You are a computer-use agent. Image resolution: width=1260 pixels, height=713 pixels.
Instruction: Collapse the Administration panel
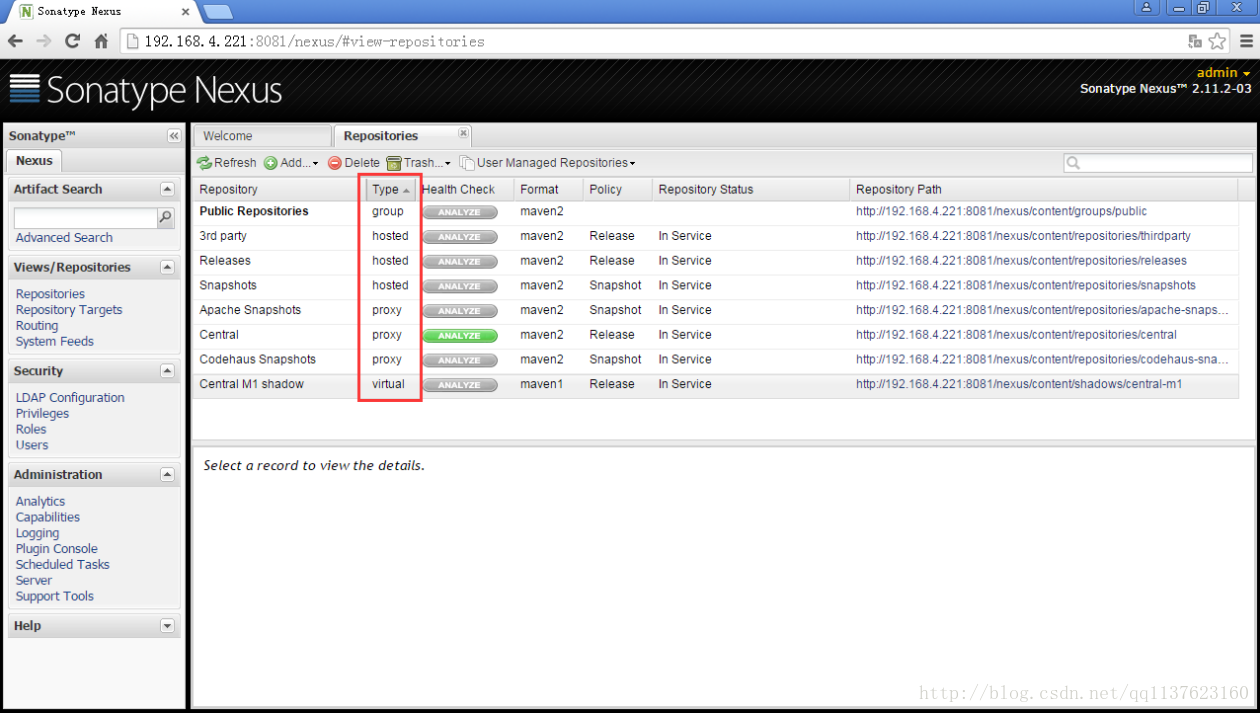click(x=167, y=475)
